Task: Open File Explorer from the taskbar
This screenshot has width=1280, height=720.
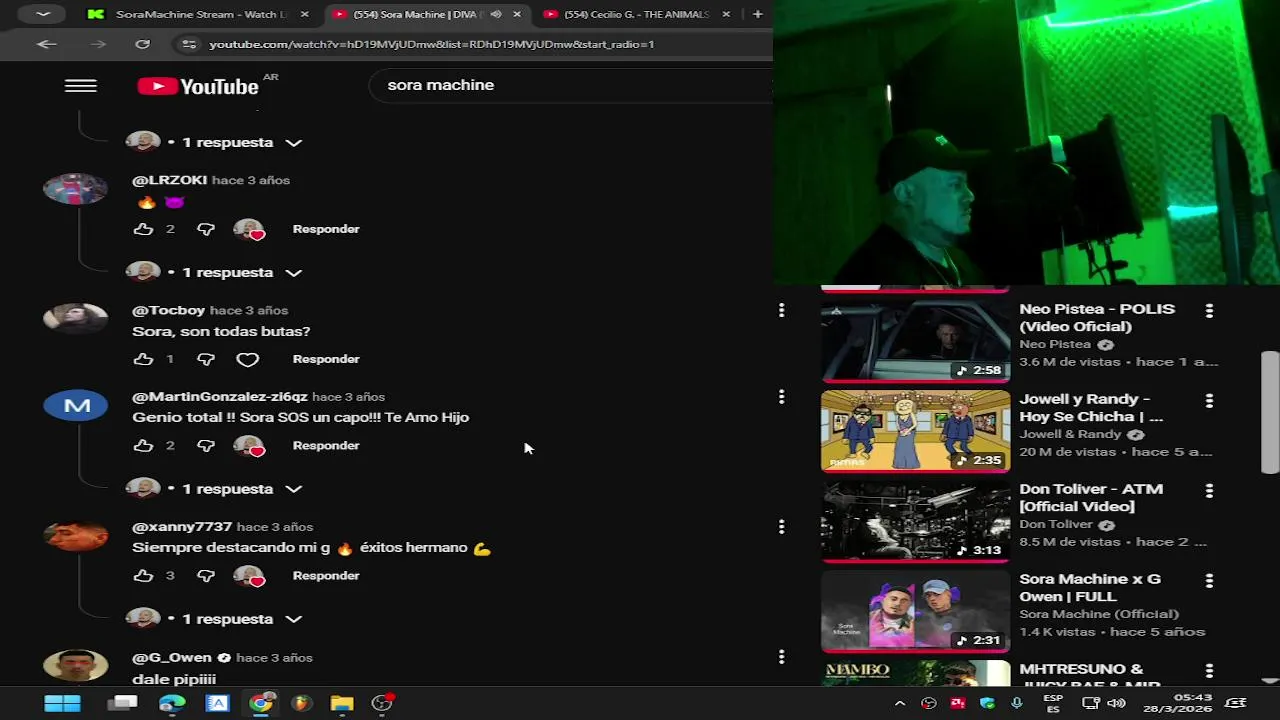Action: 342,703
